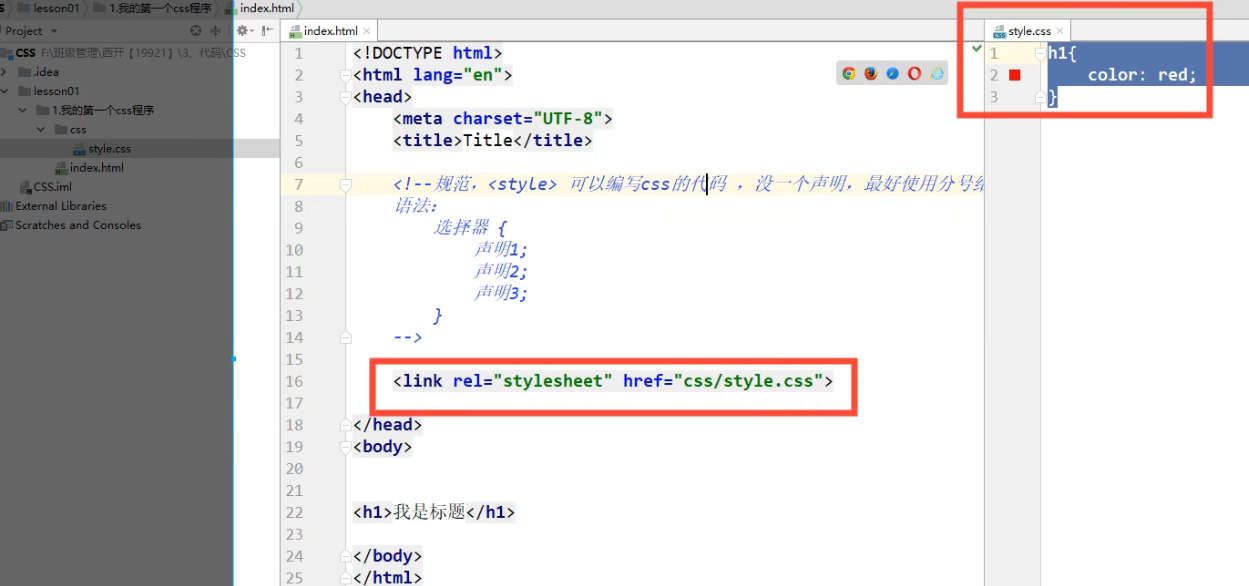Viewport: 1249px width, 586px height.
Task: Click the green inspection checkmark icon
Action: coord(977,49)
